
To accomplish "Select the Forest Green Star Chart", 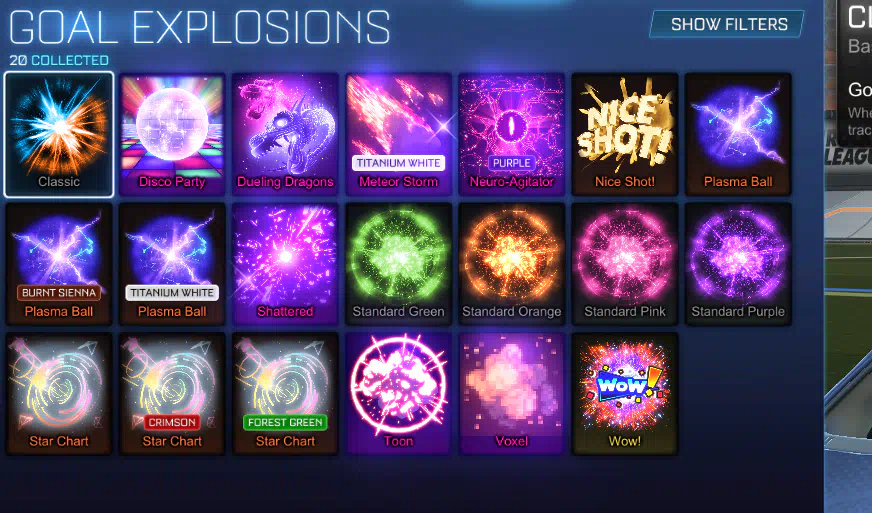I will click(285, 393).
